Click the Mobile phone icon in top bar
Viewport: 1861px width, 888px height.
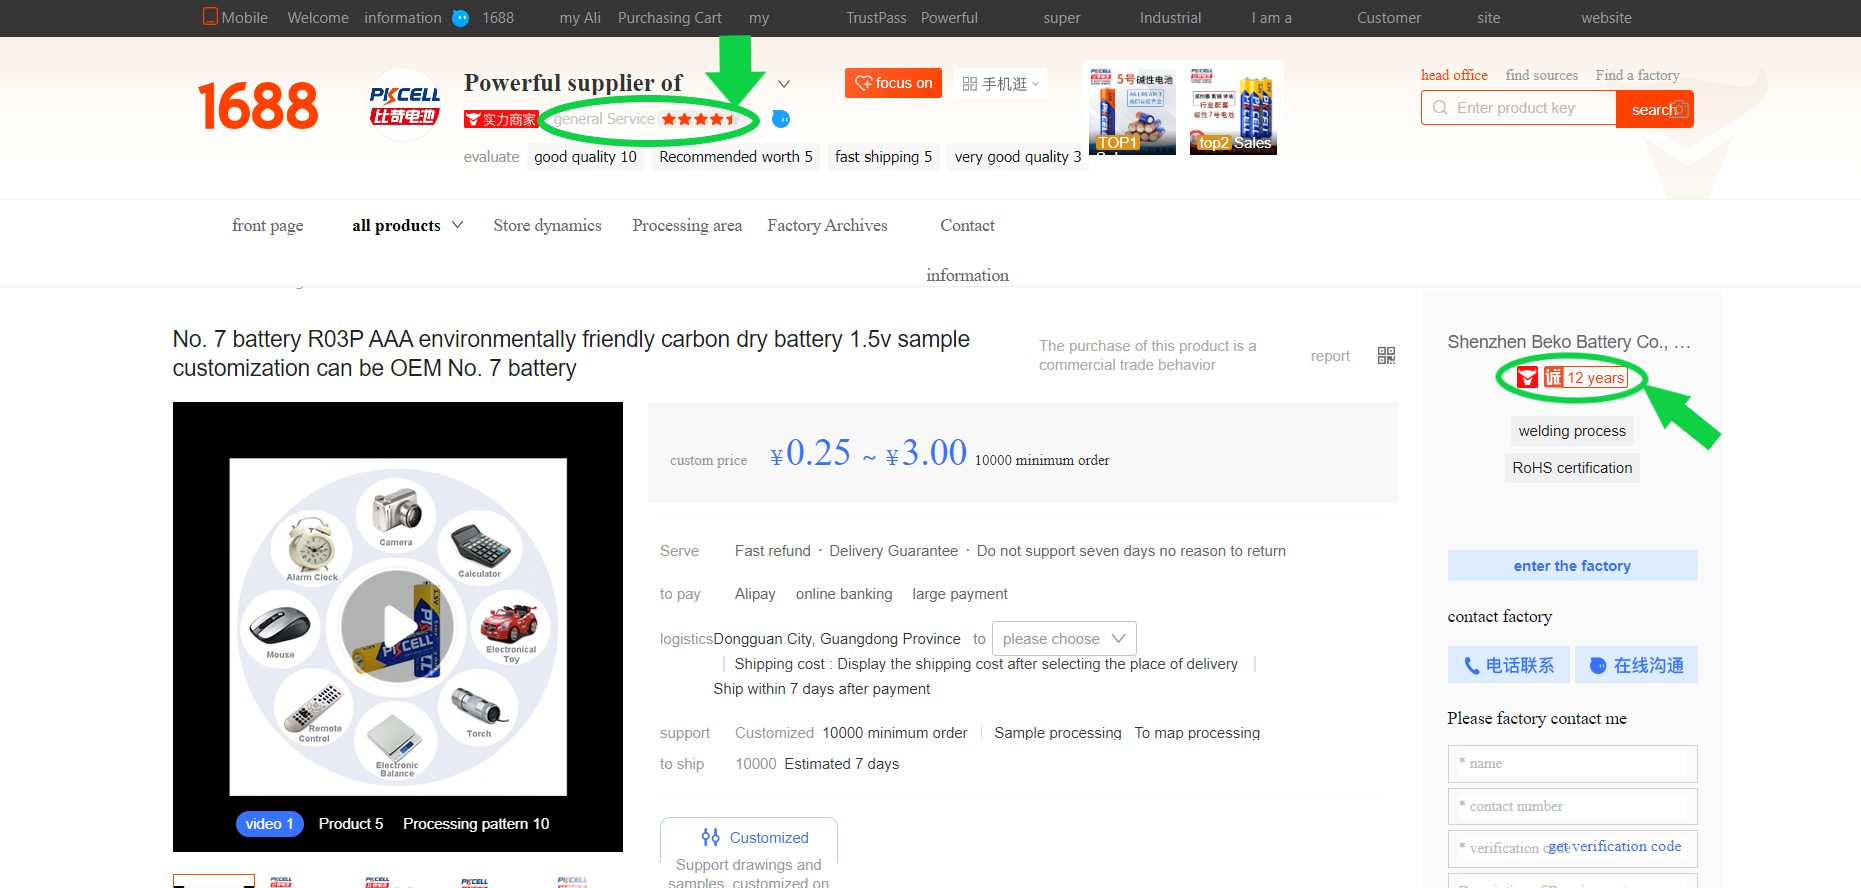coord(210,16)
